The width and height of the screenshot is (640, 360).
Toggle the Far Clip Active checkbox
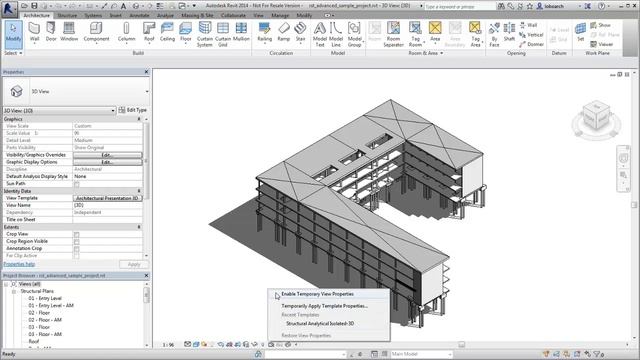tap(76, 256)
